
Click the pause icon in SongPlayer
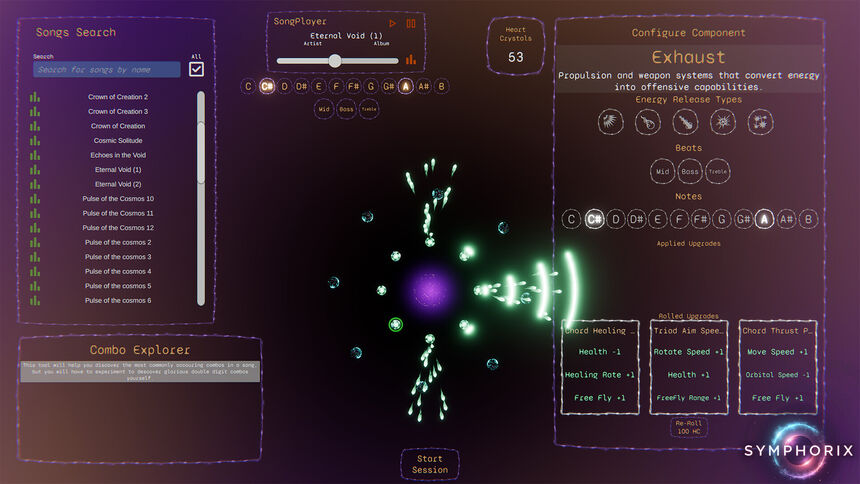(410, 23)
